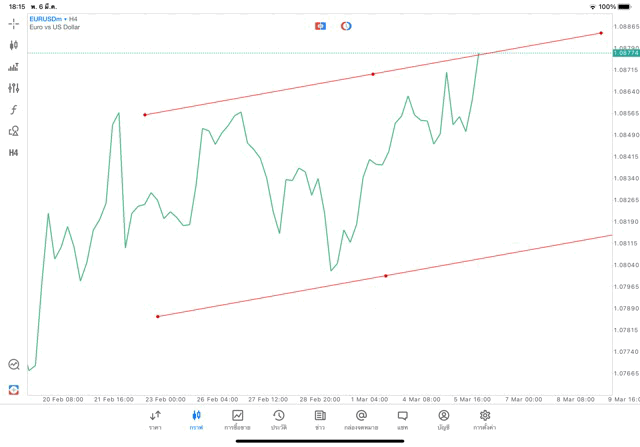Open the drawing objects shapes tool
Screen dimensions: 640x447
pyautogui.click(x=14, y=131)
